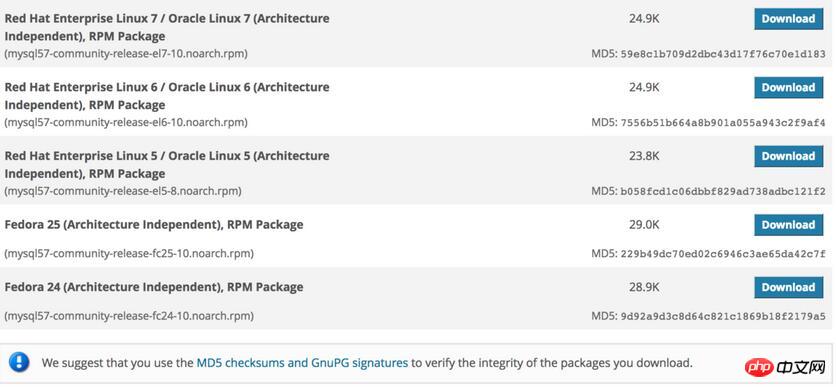Click the mysql57-community-release-fc25-10.noarch.rpm filename
This screenshot has height=387, width=836.
tap(129, 254)
